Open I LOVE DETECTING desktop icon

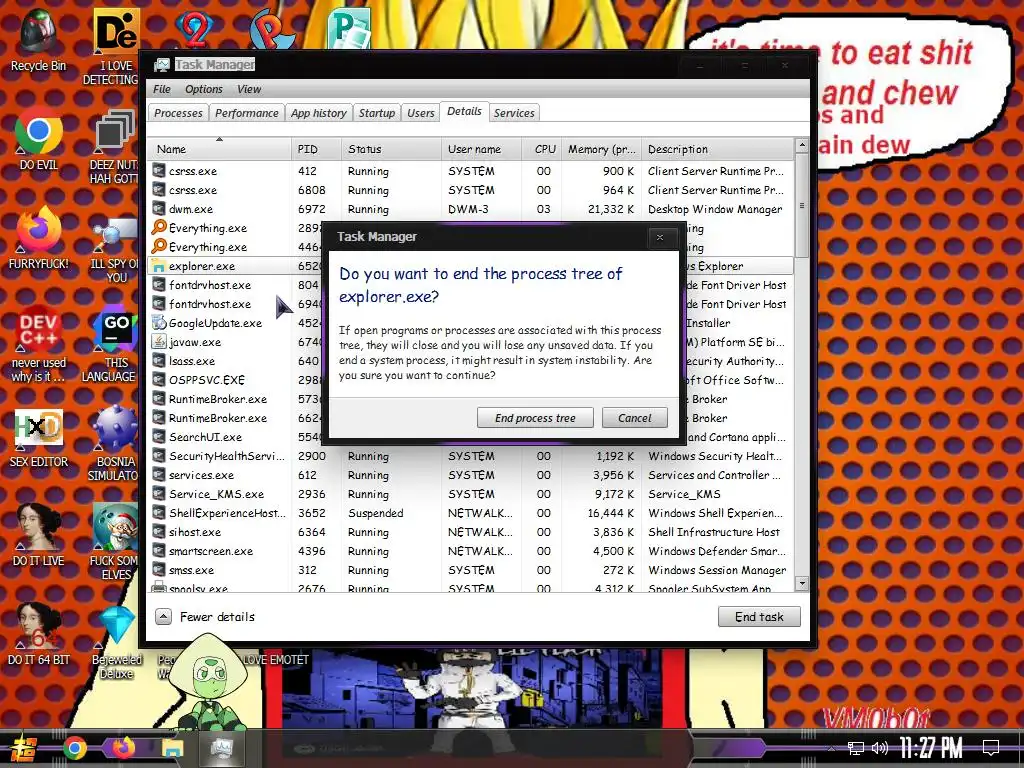pos(112,47)
